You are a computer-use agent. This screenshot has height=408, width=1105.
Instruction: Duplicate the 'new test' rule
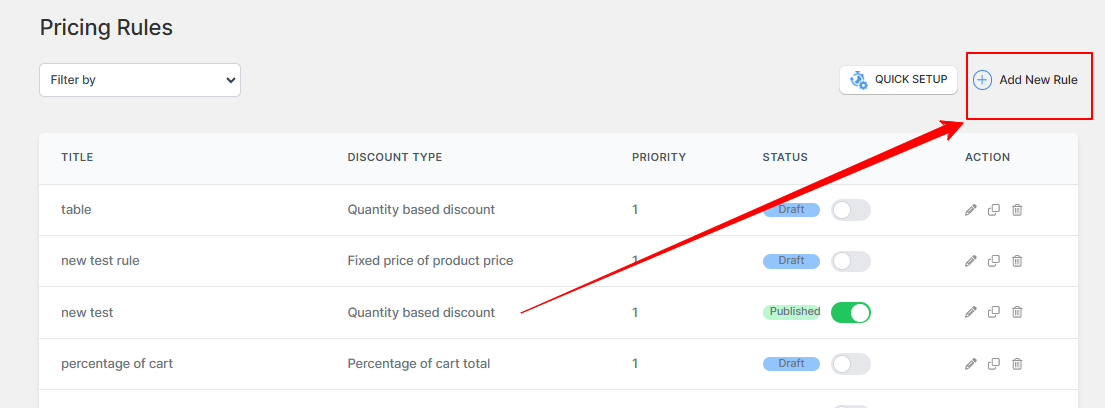994,311
